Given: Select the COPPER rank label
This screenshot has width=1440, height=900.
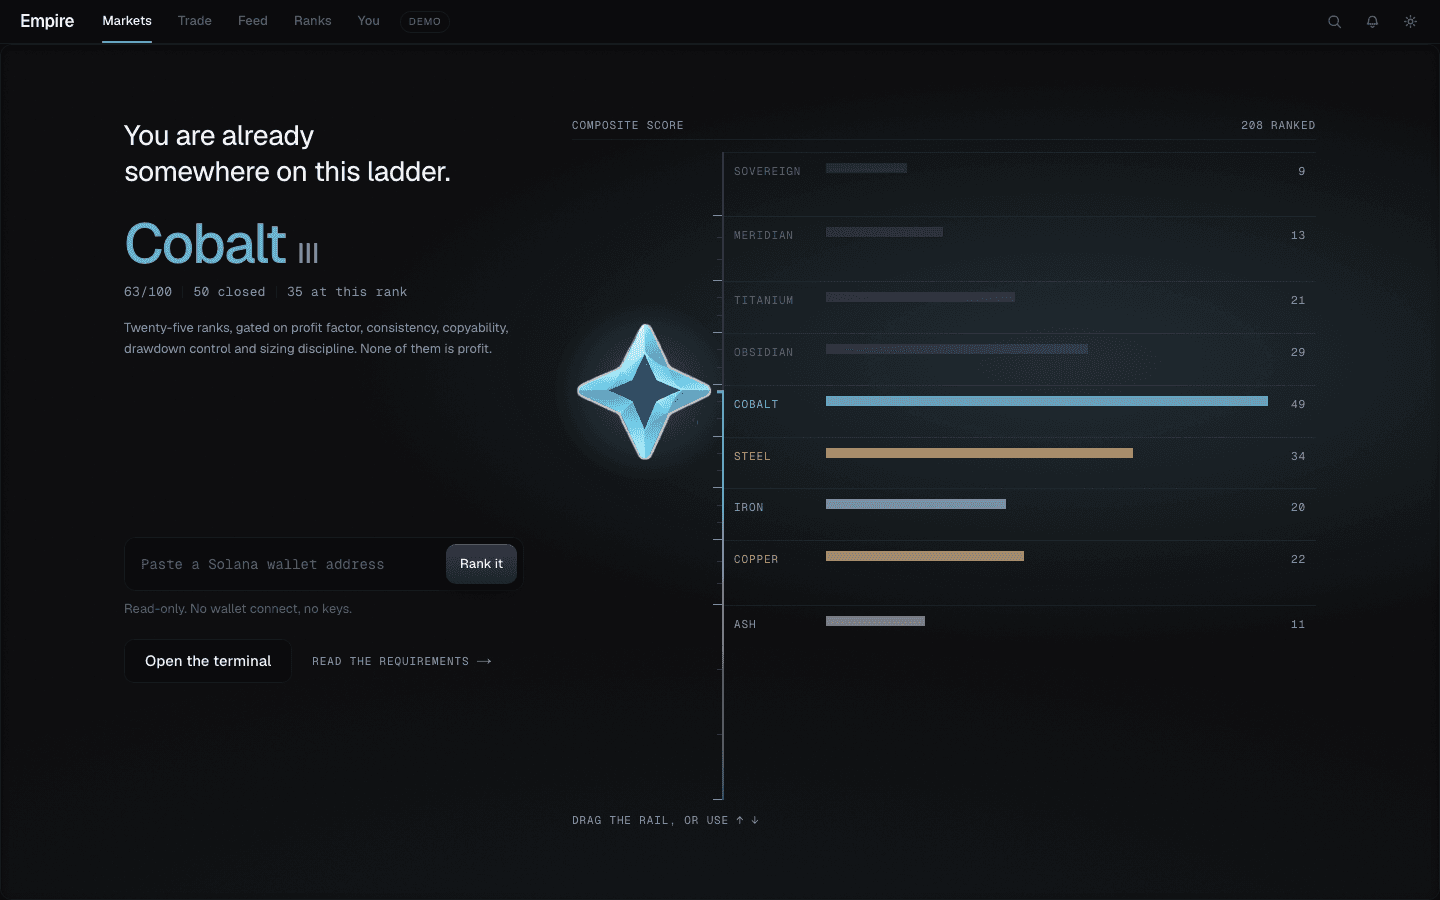Looking at the screenshot, I should tap(756, 560).
